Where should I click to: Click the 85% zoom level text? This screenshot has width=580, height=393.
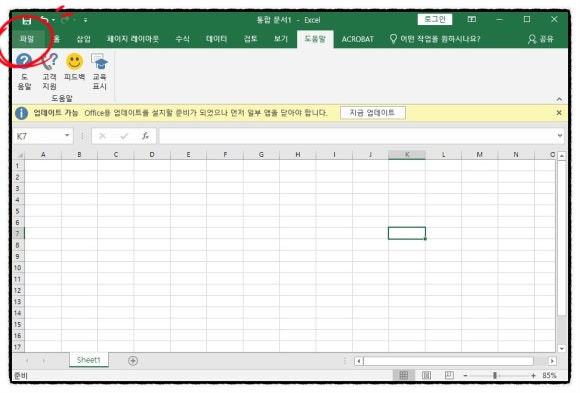click(549, 376)
